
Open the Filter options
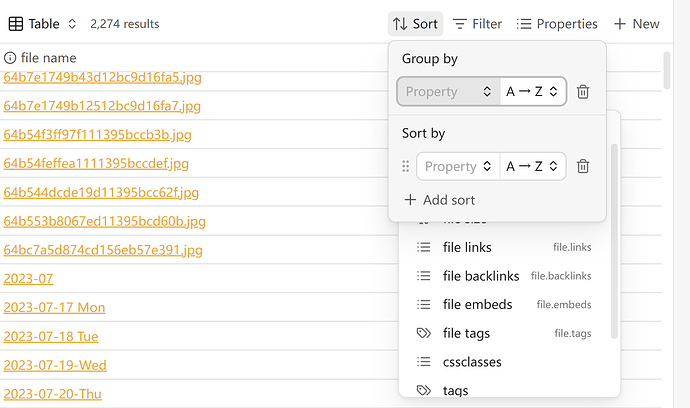coord(477,23)
